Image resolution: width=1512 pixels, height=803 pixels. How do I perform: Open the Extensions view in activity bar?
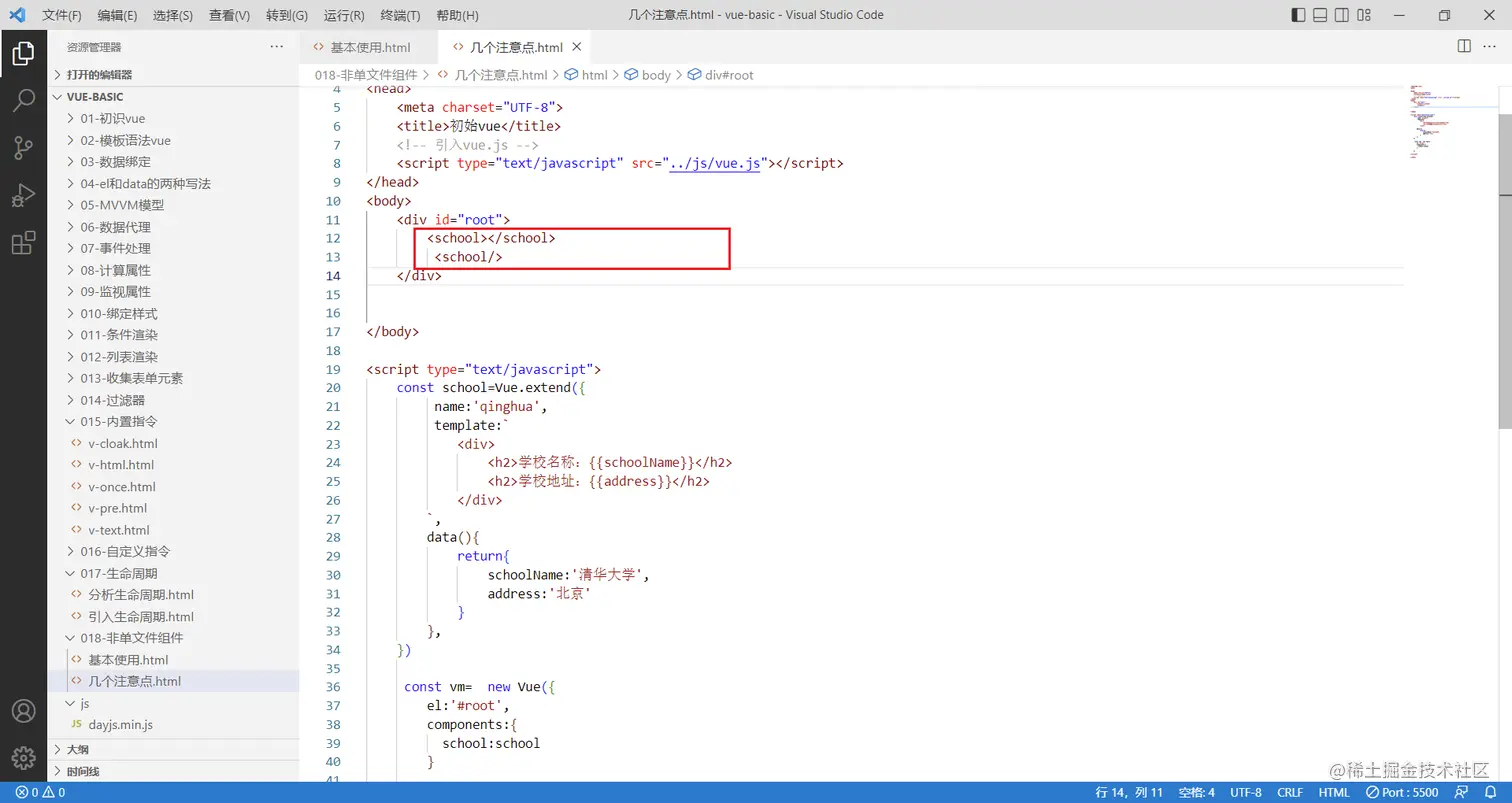(x=23, y=242)
